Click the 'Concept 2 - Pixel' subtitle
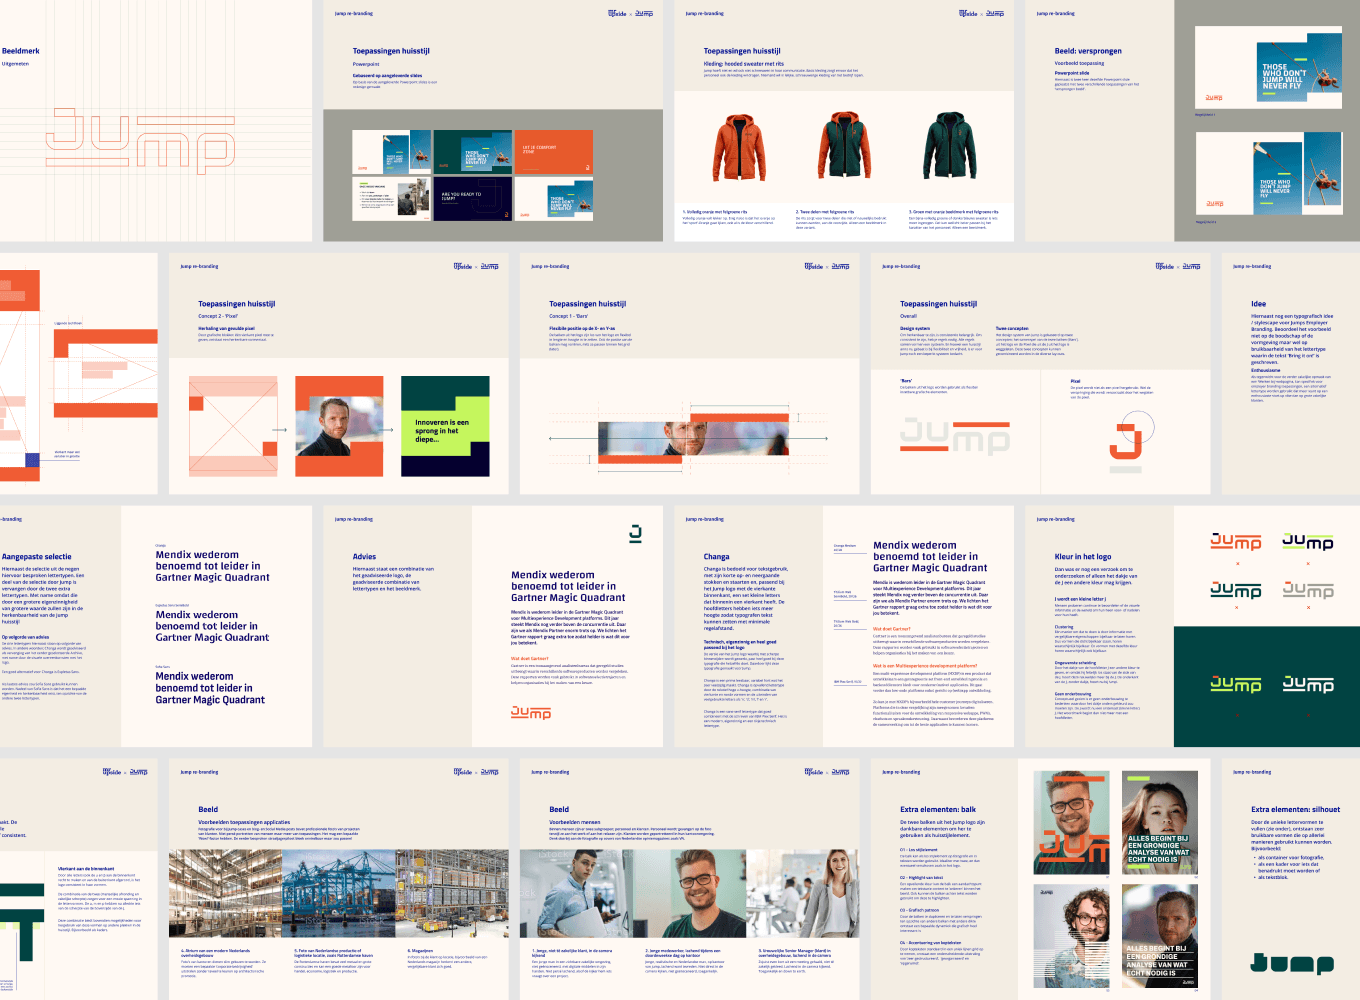Viewport: 1360px width, 1000px height. (218, 316)
